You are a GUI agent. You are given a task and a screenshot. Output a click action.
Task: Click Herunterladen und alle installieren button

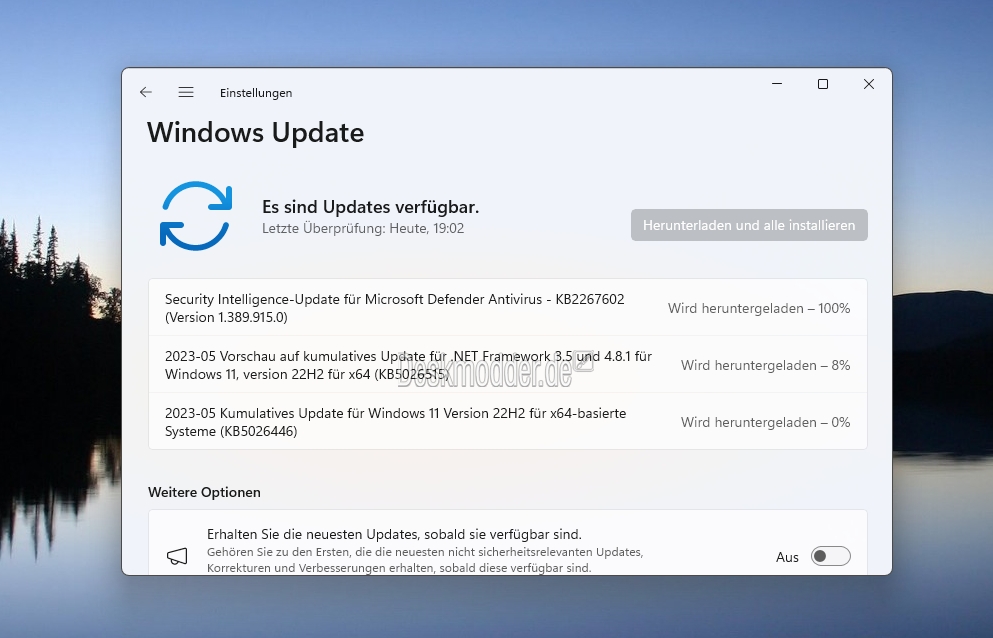coord(749,225)
